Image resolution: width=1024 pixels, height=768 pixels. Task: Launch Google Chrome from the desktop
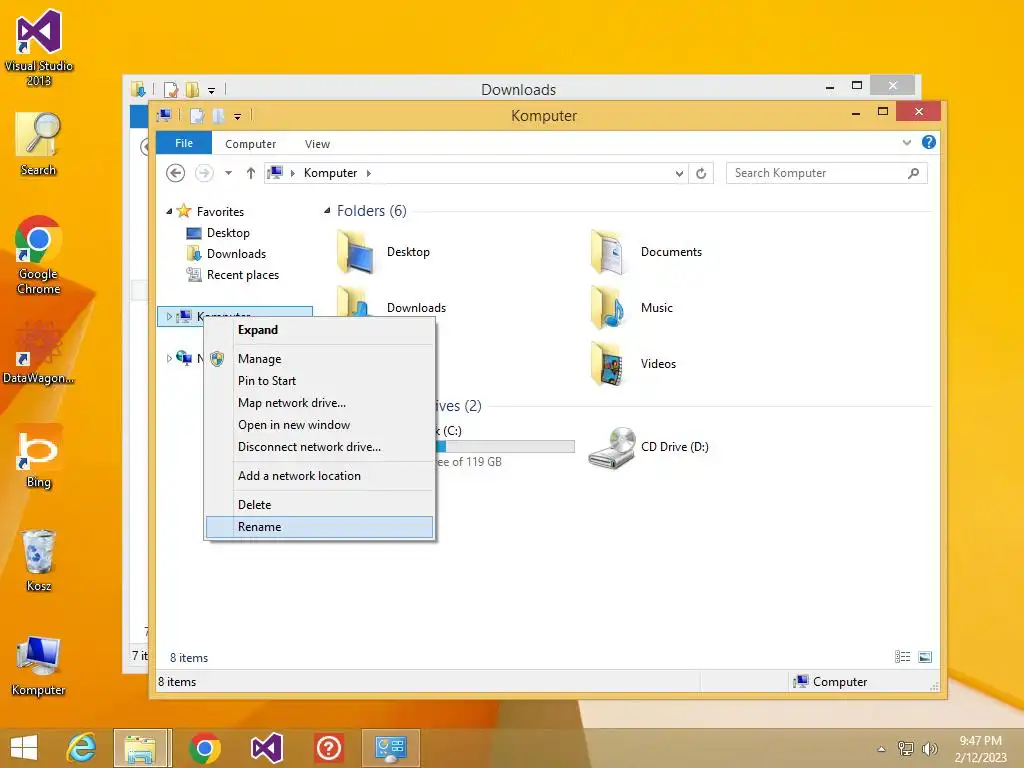point(39,255)
